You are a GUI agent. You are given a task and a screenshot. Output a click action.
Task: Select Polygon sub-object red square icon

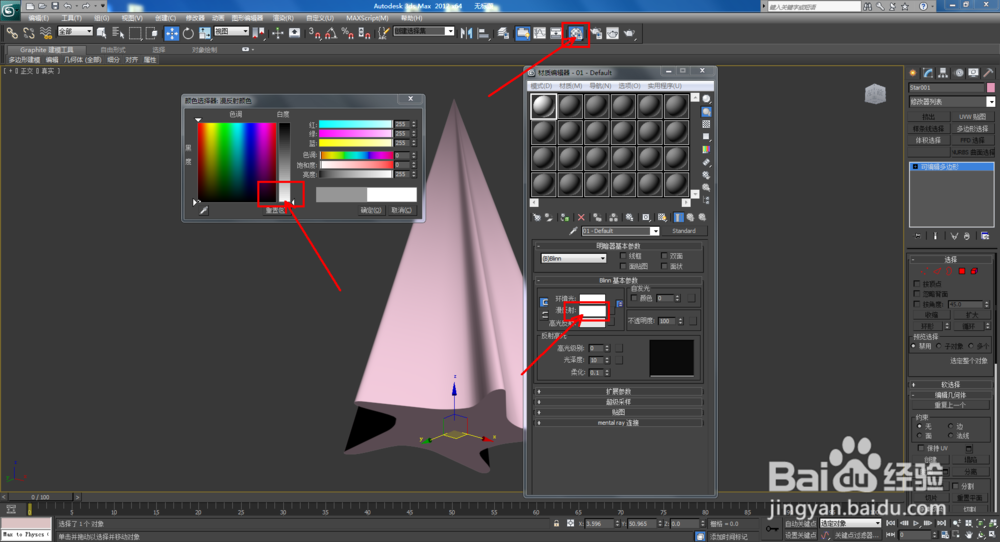pyautogui.click(x=962, y=271)
